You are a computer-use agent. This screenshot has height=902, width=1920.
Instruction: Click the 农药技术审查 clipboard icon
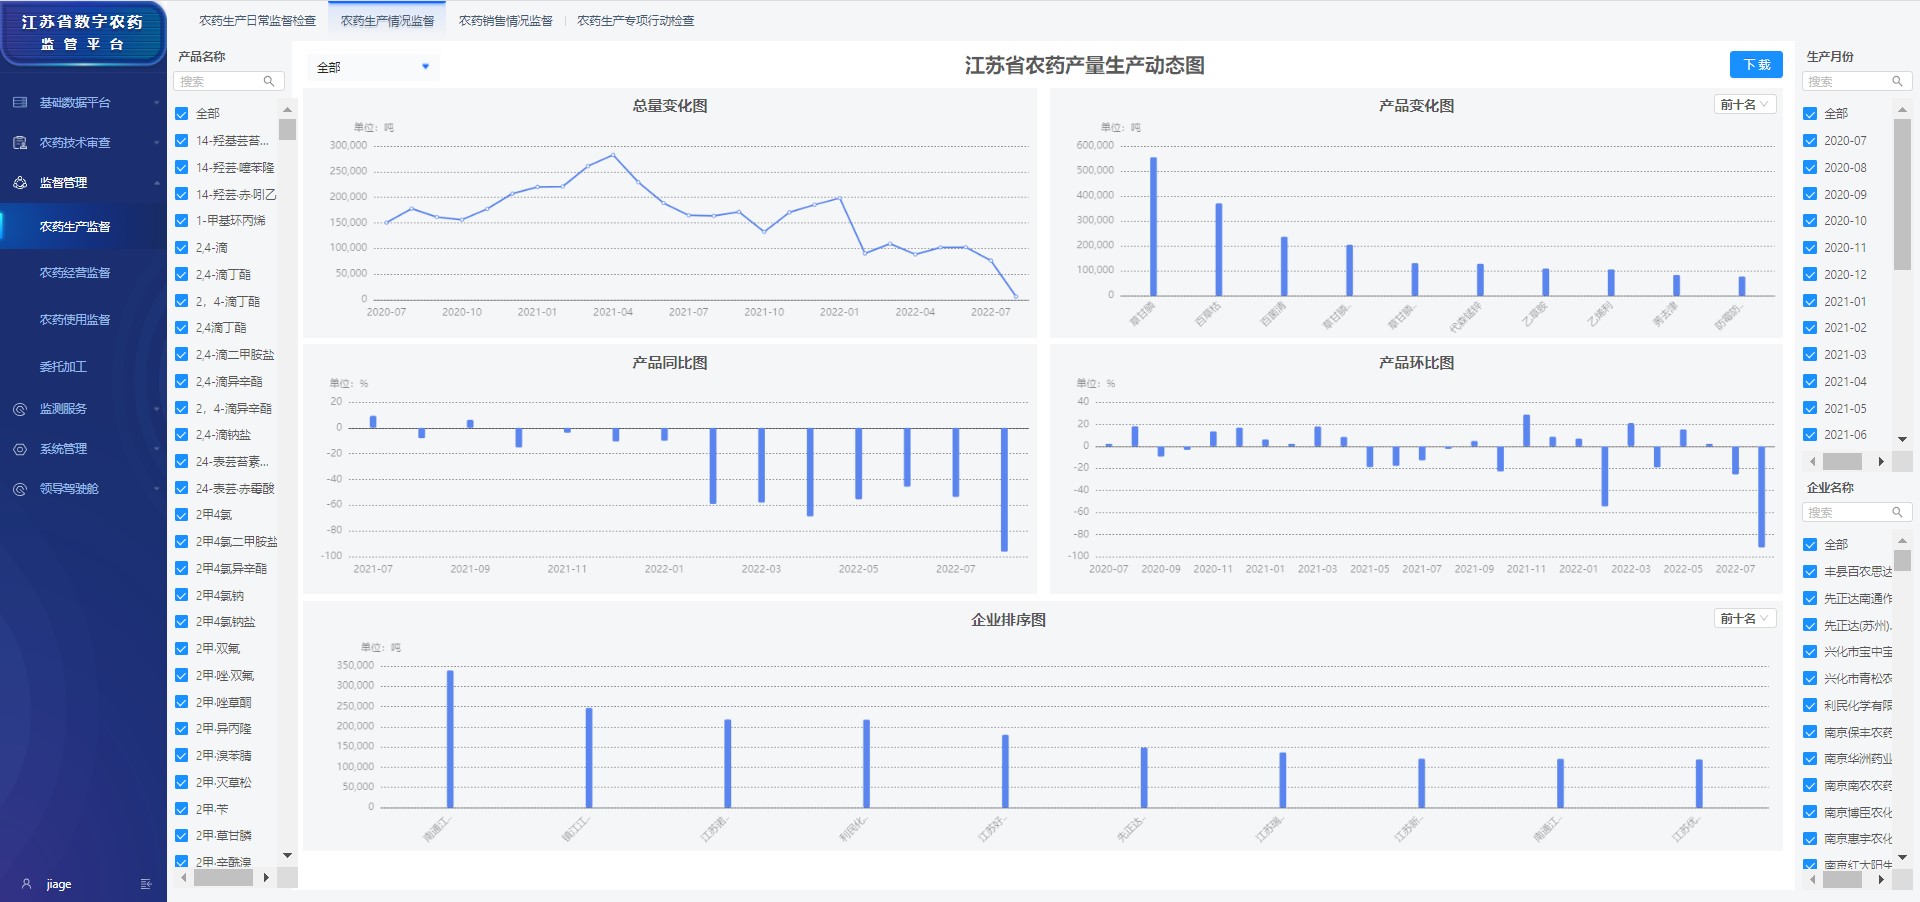point(20,143)
